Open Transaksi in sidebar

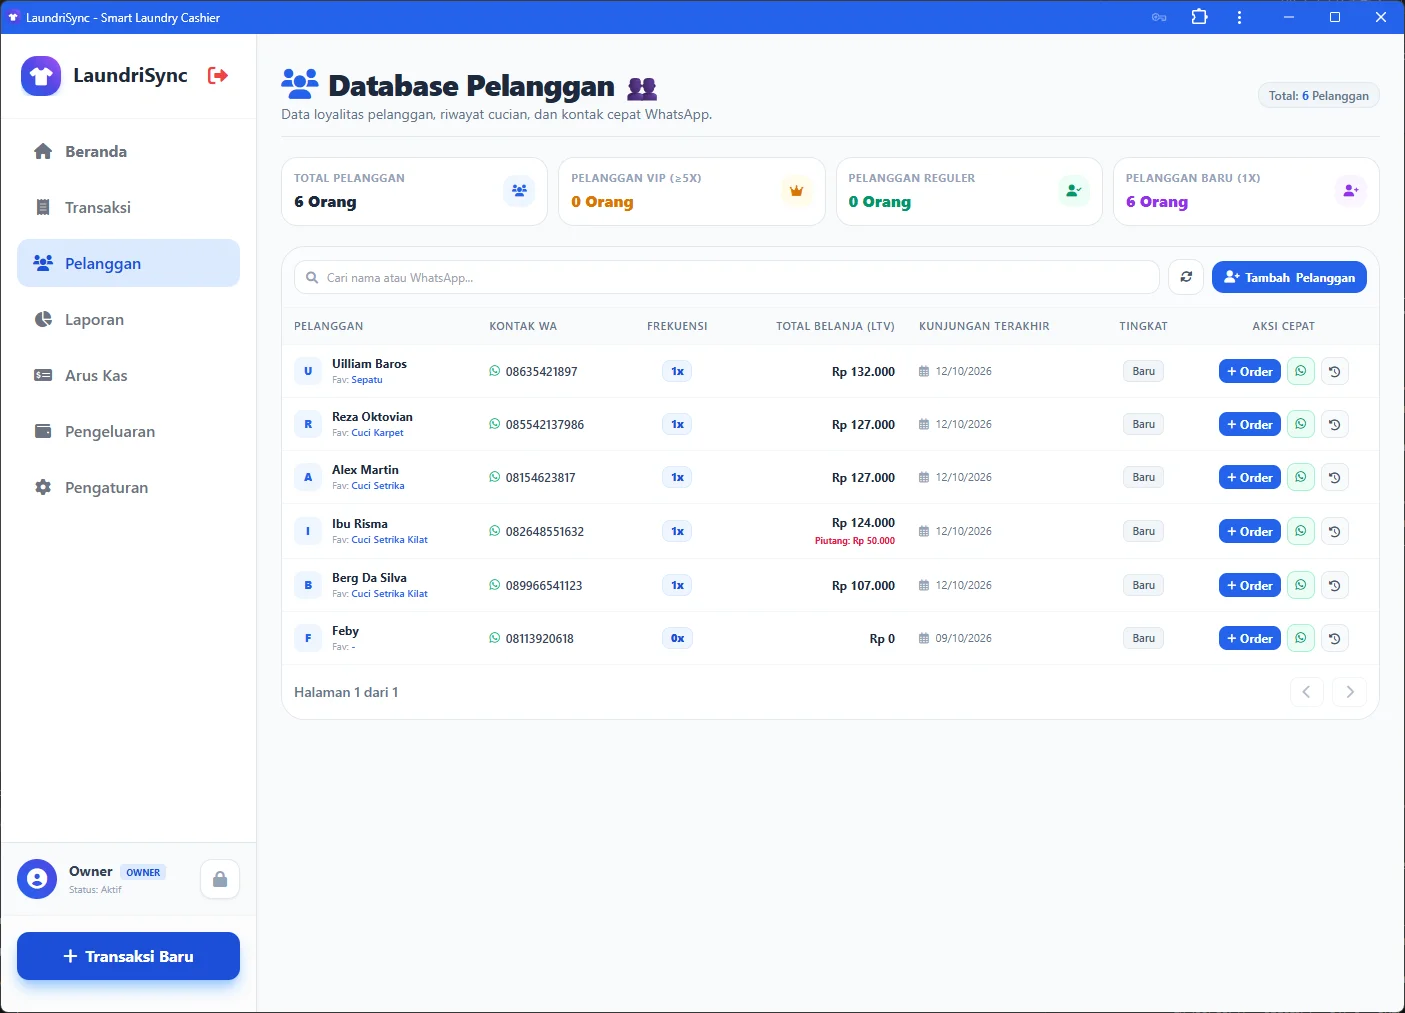coord(128,207)
